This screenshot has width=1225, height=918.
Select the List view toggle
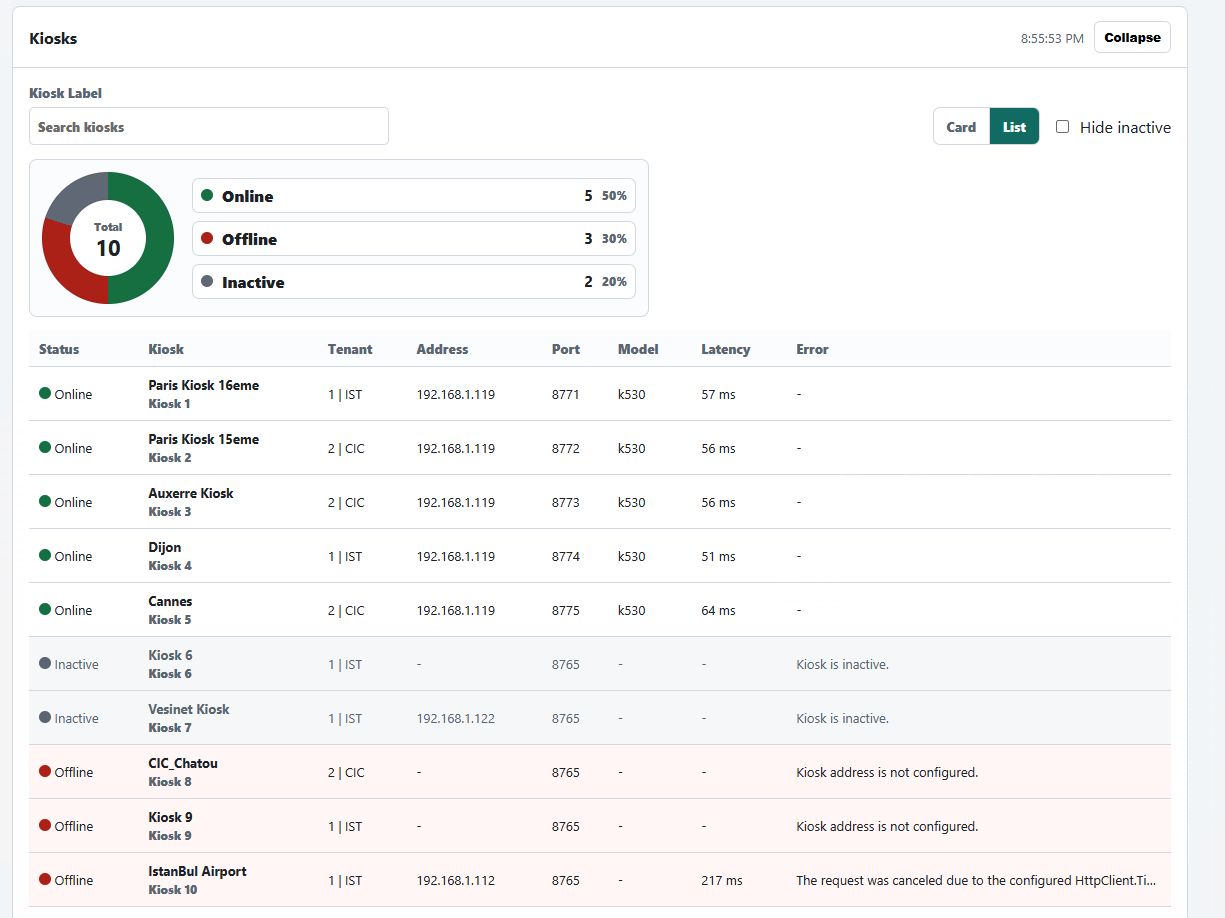click(x=1014, y=127)
